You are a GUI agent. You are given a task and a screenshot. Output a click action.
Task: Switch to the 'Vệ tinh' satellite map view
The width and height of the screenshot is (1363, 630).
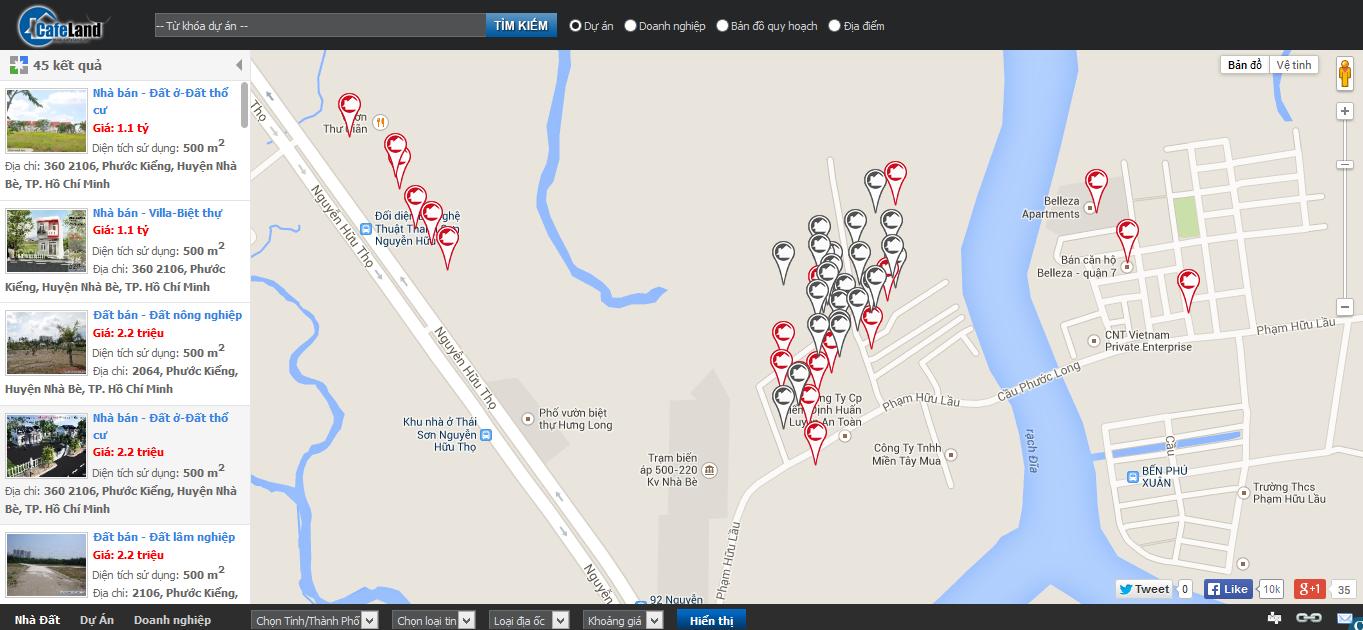coord(1293,65)
